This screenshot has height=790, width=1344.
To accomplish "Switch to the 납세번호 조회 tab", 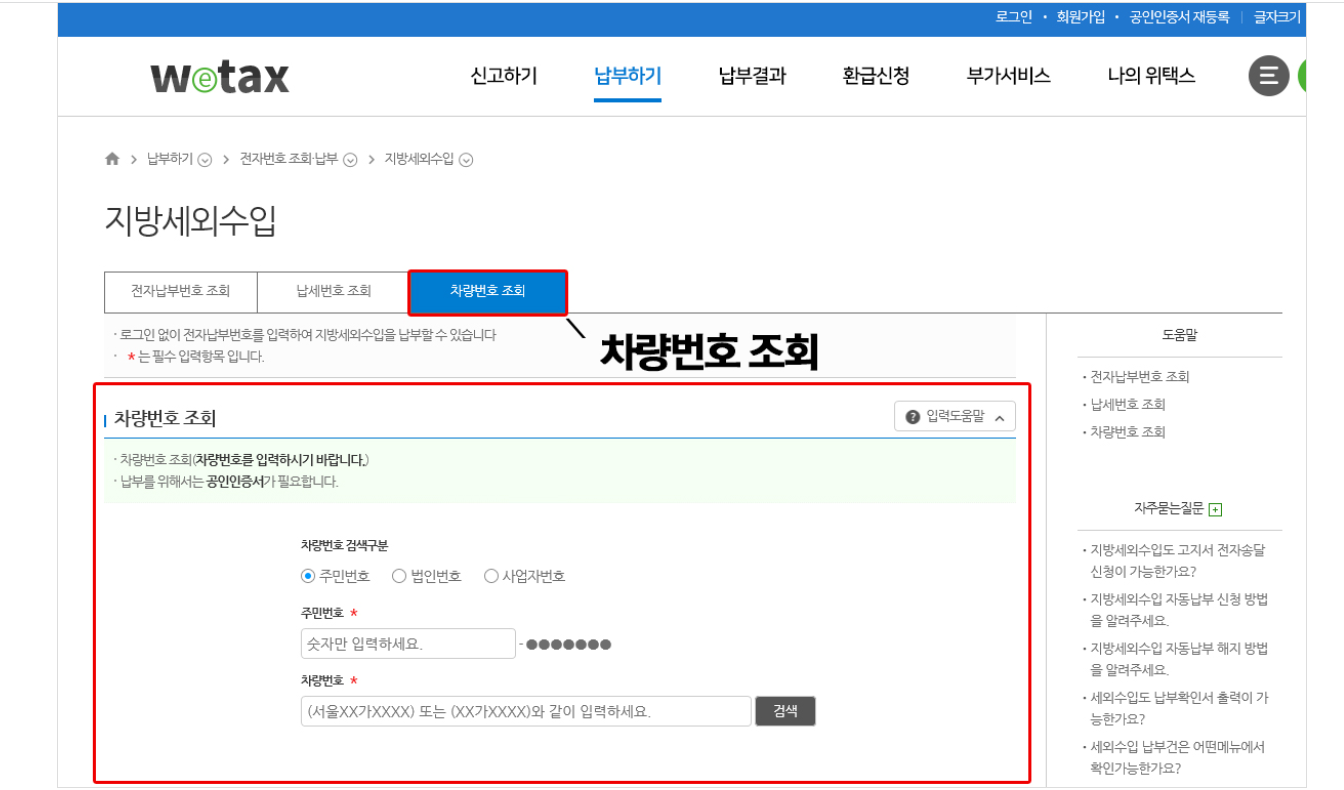I will click(x=333, y=291).
